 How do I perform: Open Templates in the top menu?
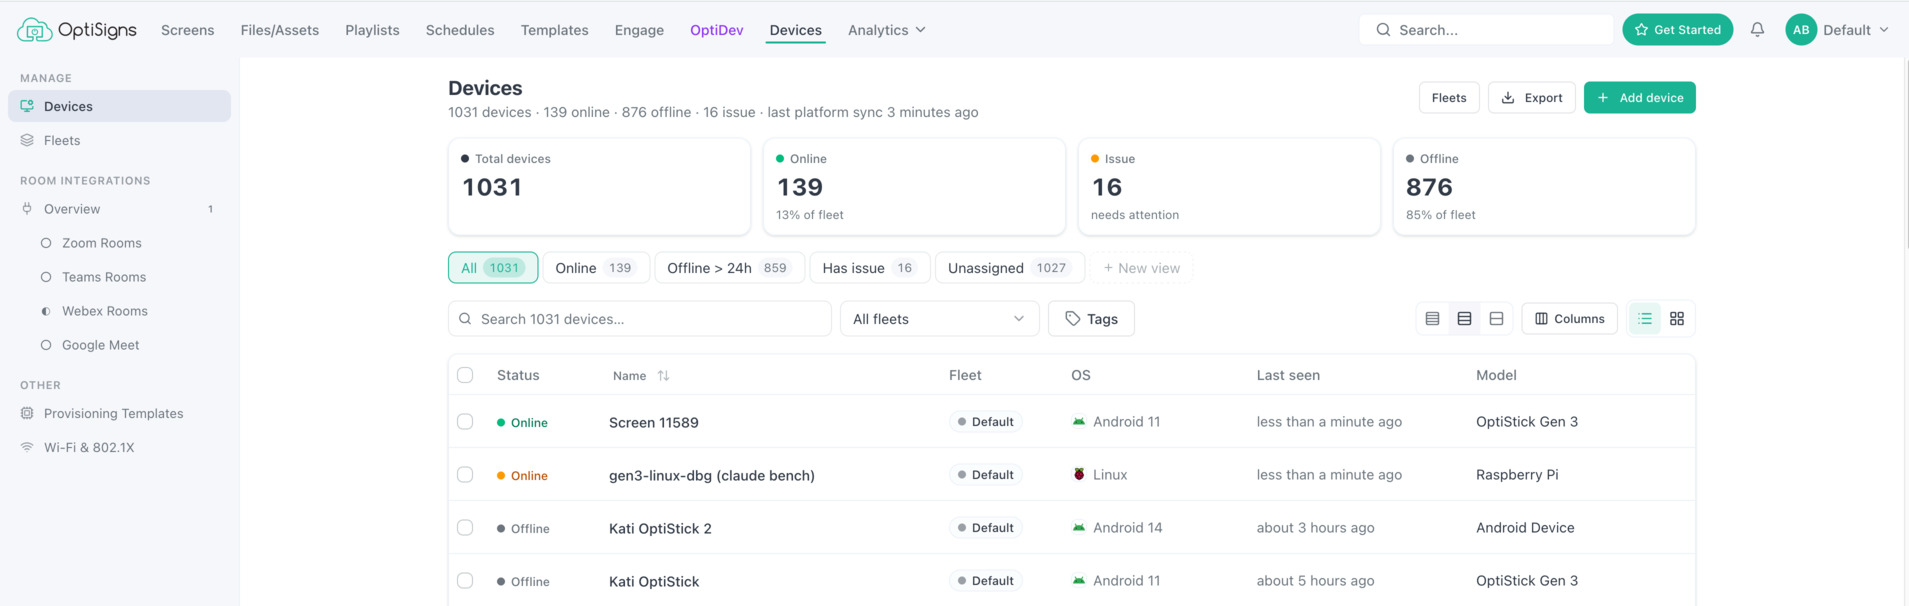point(554,30)
